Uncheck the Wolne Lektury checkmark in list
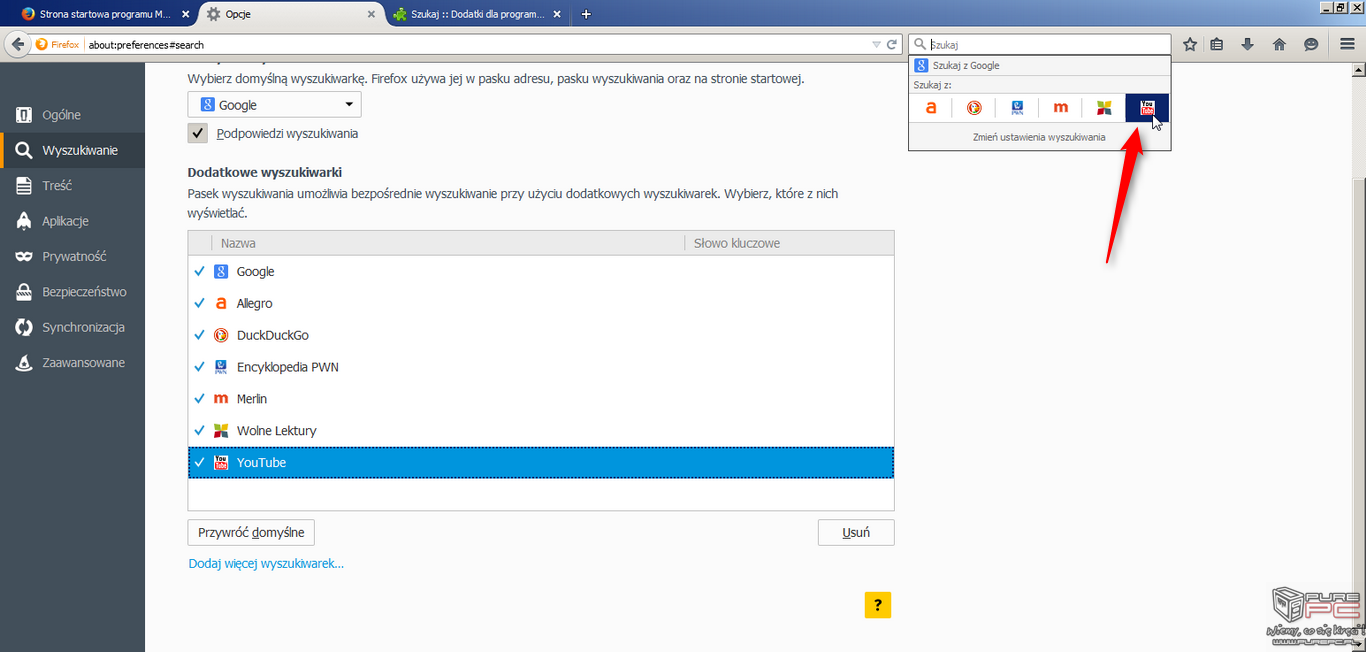Viewport: 1366px width, 652px height. pyautogui.click(x=200, y=431)
